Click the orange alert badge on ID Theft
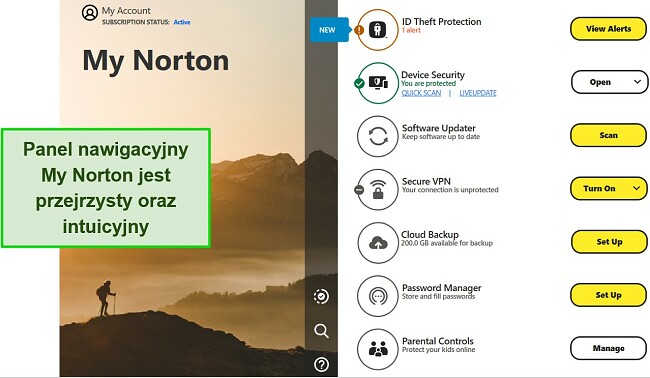Screen dimensions: 650x378 (359, 30)
